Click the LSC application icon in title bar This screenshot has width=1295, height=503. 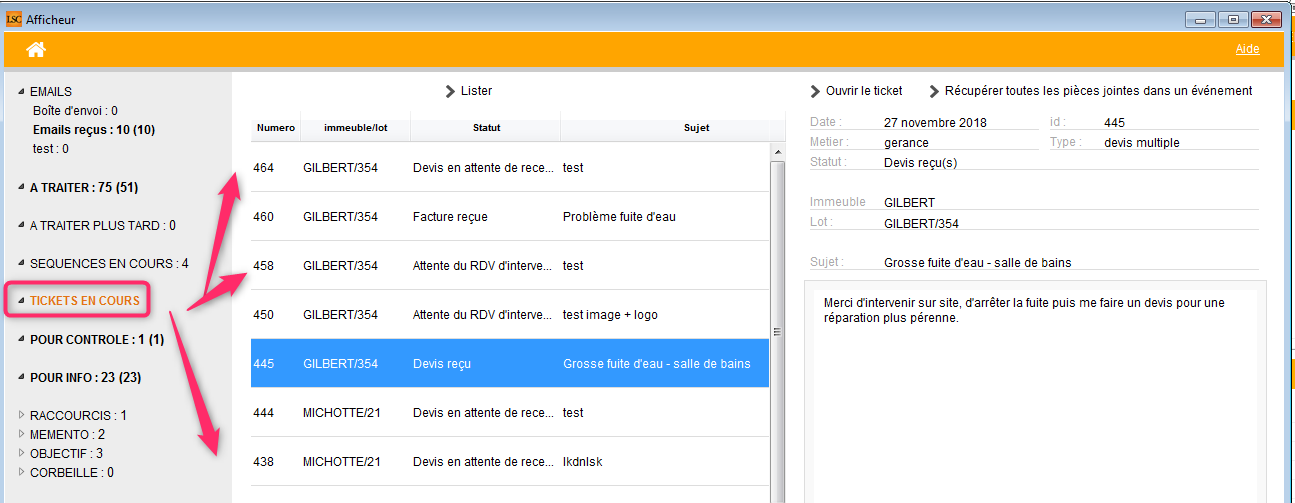(14, 19)
